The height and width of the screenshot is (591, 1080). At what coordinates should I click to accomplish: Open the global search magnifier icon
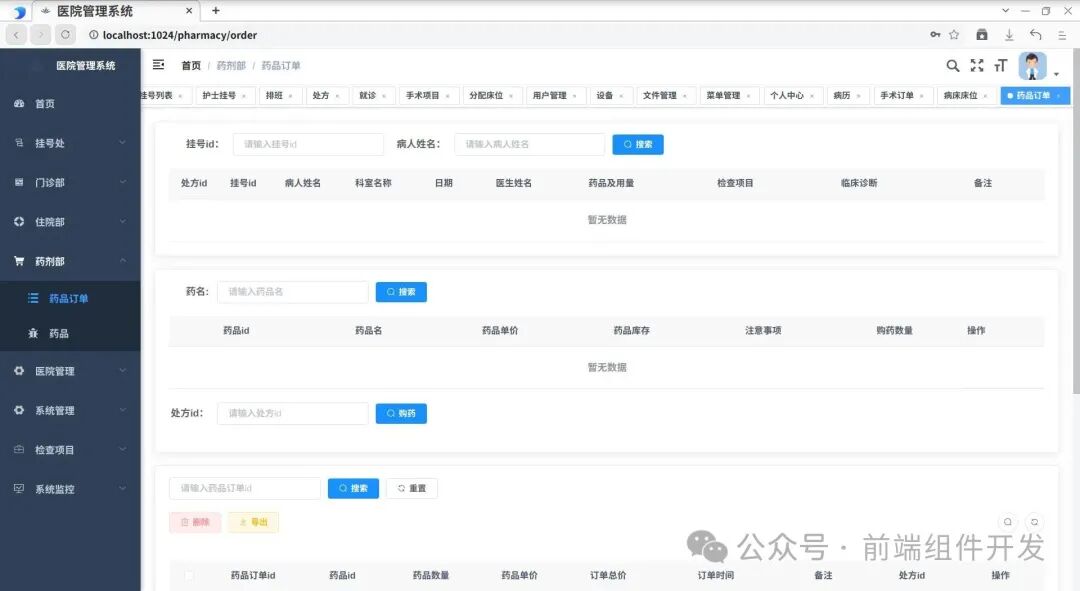[951, 65]
